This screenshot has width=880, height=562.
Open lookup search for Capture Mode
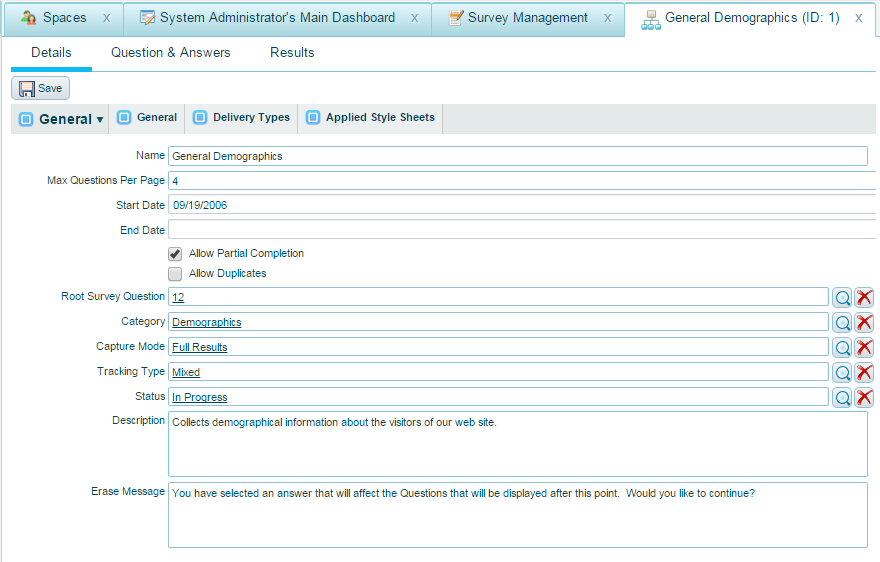tap(842, 348)
